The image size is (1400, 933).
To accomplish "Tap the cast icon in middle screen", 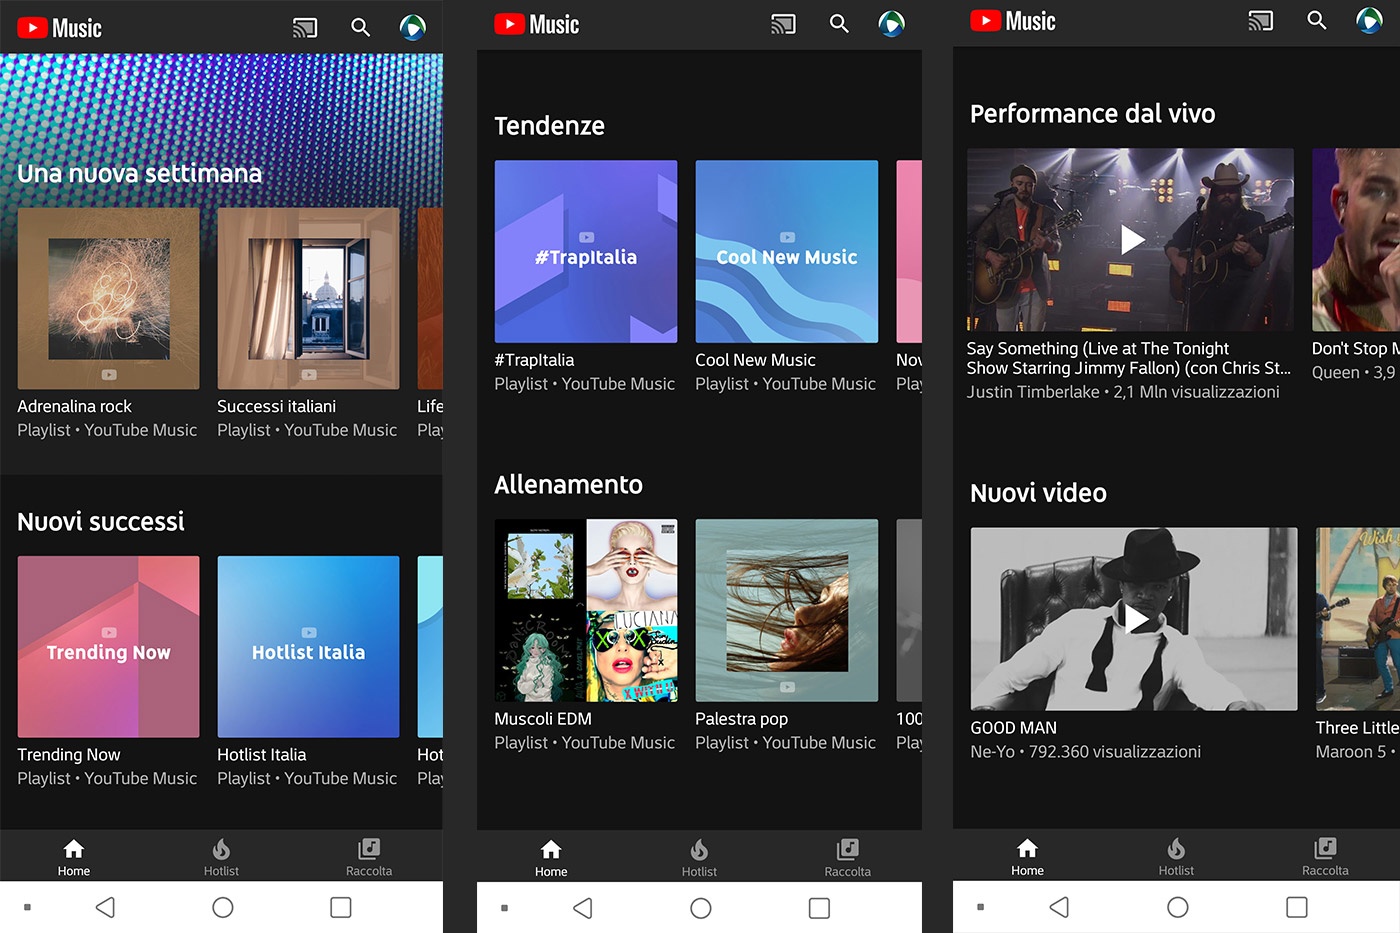I will coord(783,24).
